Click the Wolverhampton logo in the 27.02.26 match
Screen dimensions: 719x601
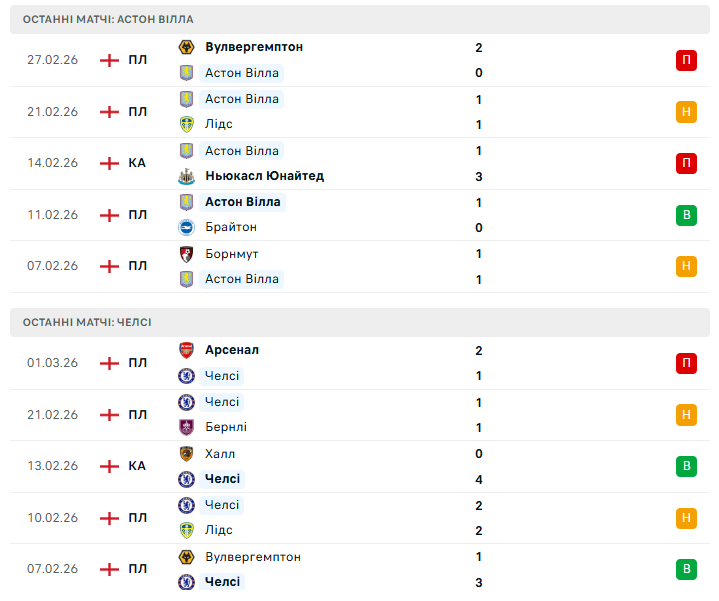[185, 47]
